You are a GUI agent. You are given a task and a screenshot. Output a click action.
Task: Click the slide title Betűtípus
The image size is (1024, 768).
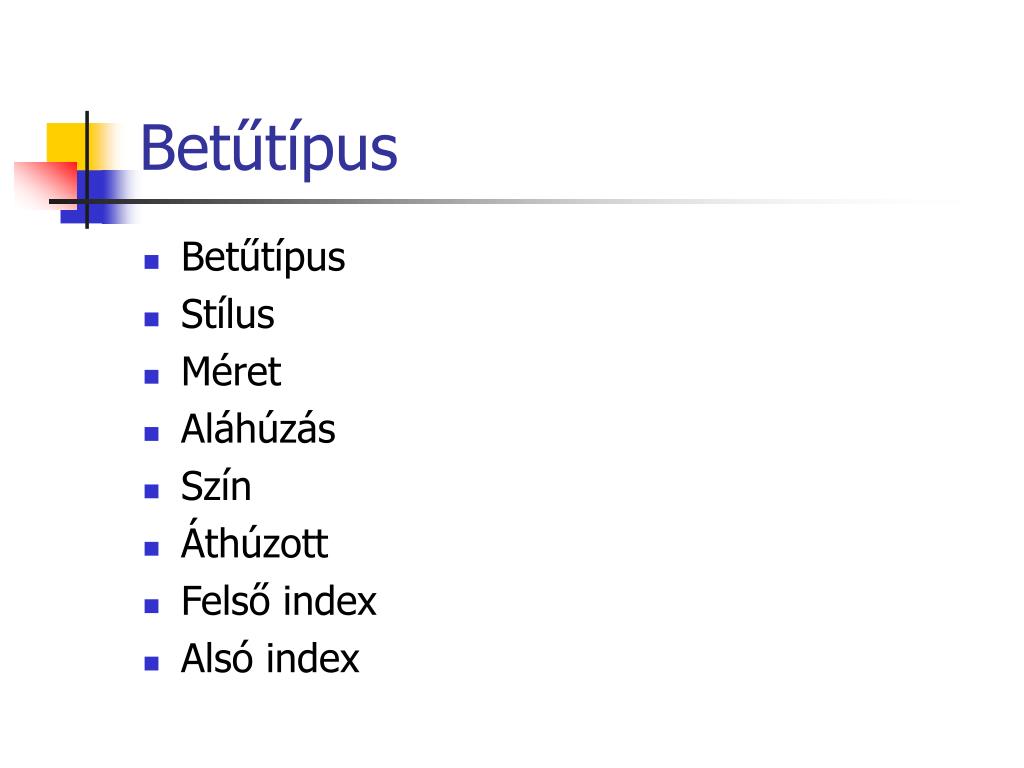[268, 149]
